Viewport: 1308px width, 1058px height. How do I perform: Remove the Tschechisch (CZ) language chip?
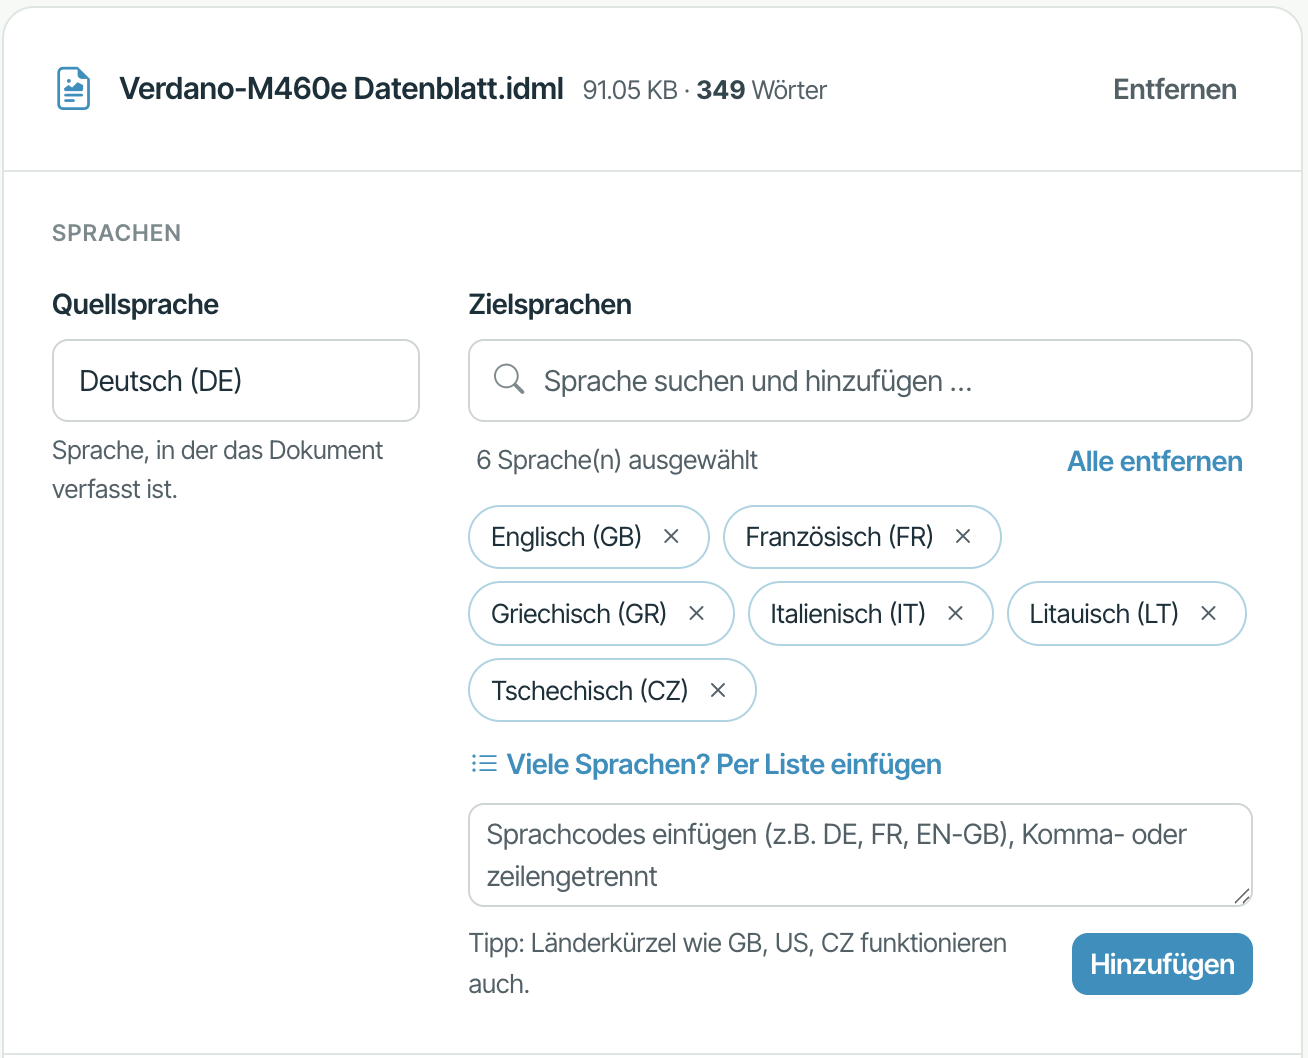pyautogui.click(x=717, y=691)
